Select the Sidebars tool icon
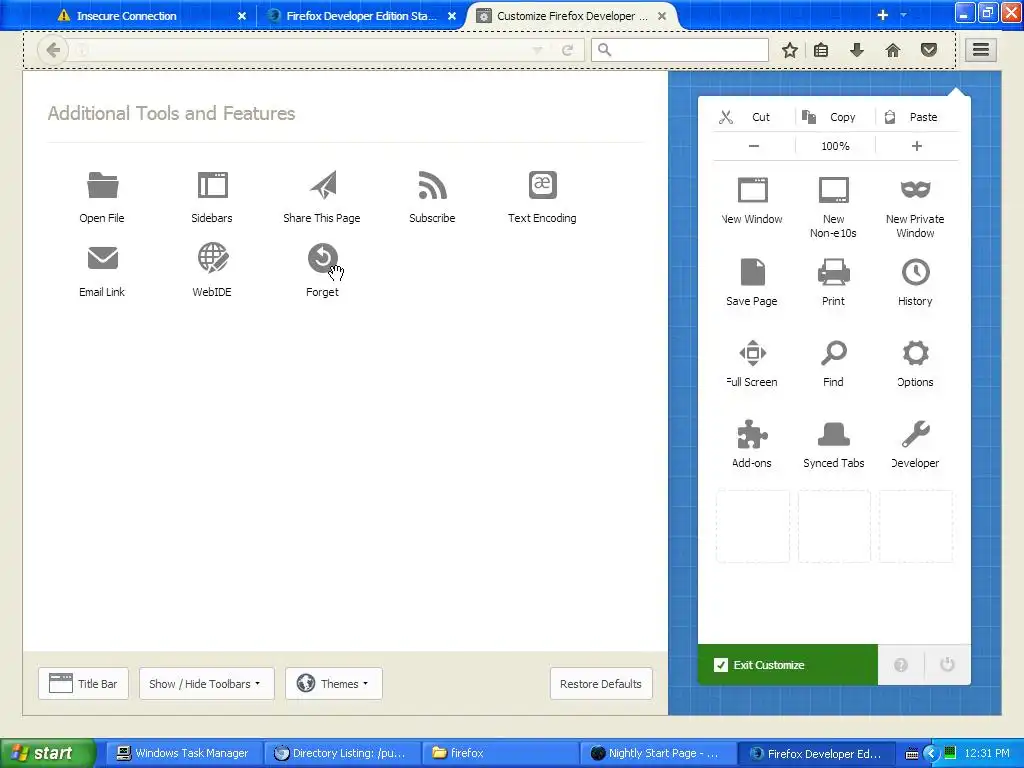Screen dimensions: 1024x768 (212, 185)
